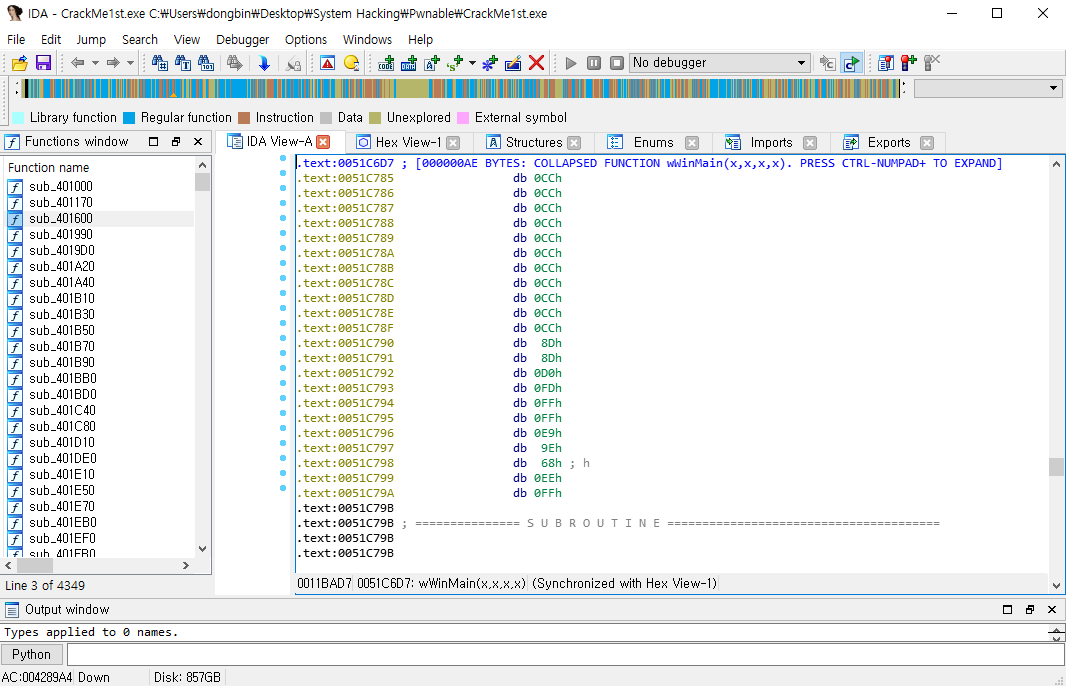Image resolution: width=1066 pixels, height=686 pixels.
Task: Add a breakpoint with the red plus icon
Action: pyautogui.click(x=908, y=63)
